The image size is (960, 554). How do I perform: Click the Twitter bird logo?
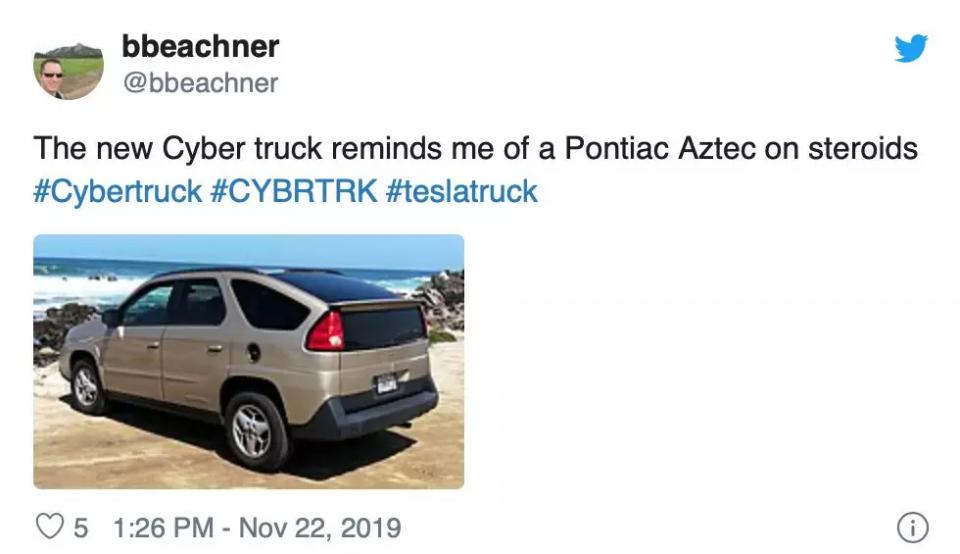tap(911, 48)
